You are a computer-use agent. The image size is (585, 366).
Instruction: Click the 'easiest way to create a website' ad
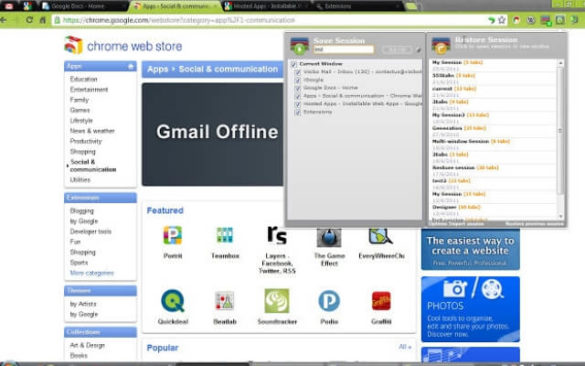point(470,249)
